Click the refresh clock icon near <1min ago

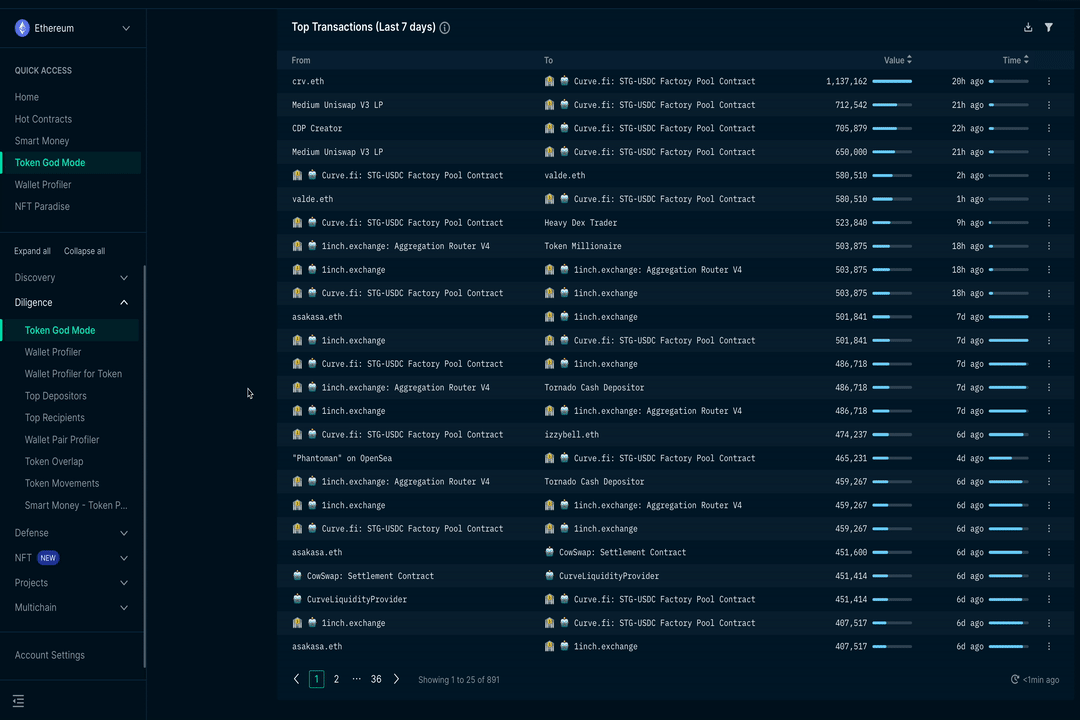[x=1015, y=679]
